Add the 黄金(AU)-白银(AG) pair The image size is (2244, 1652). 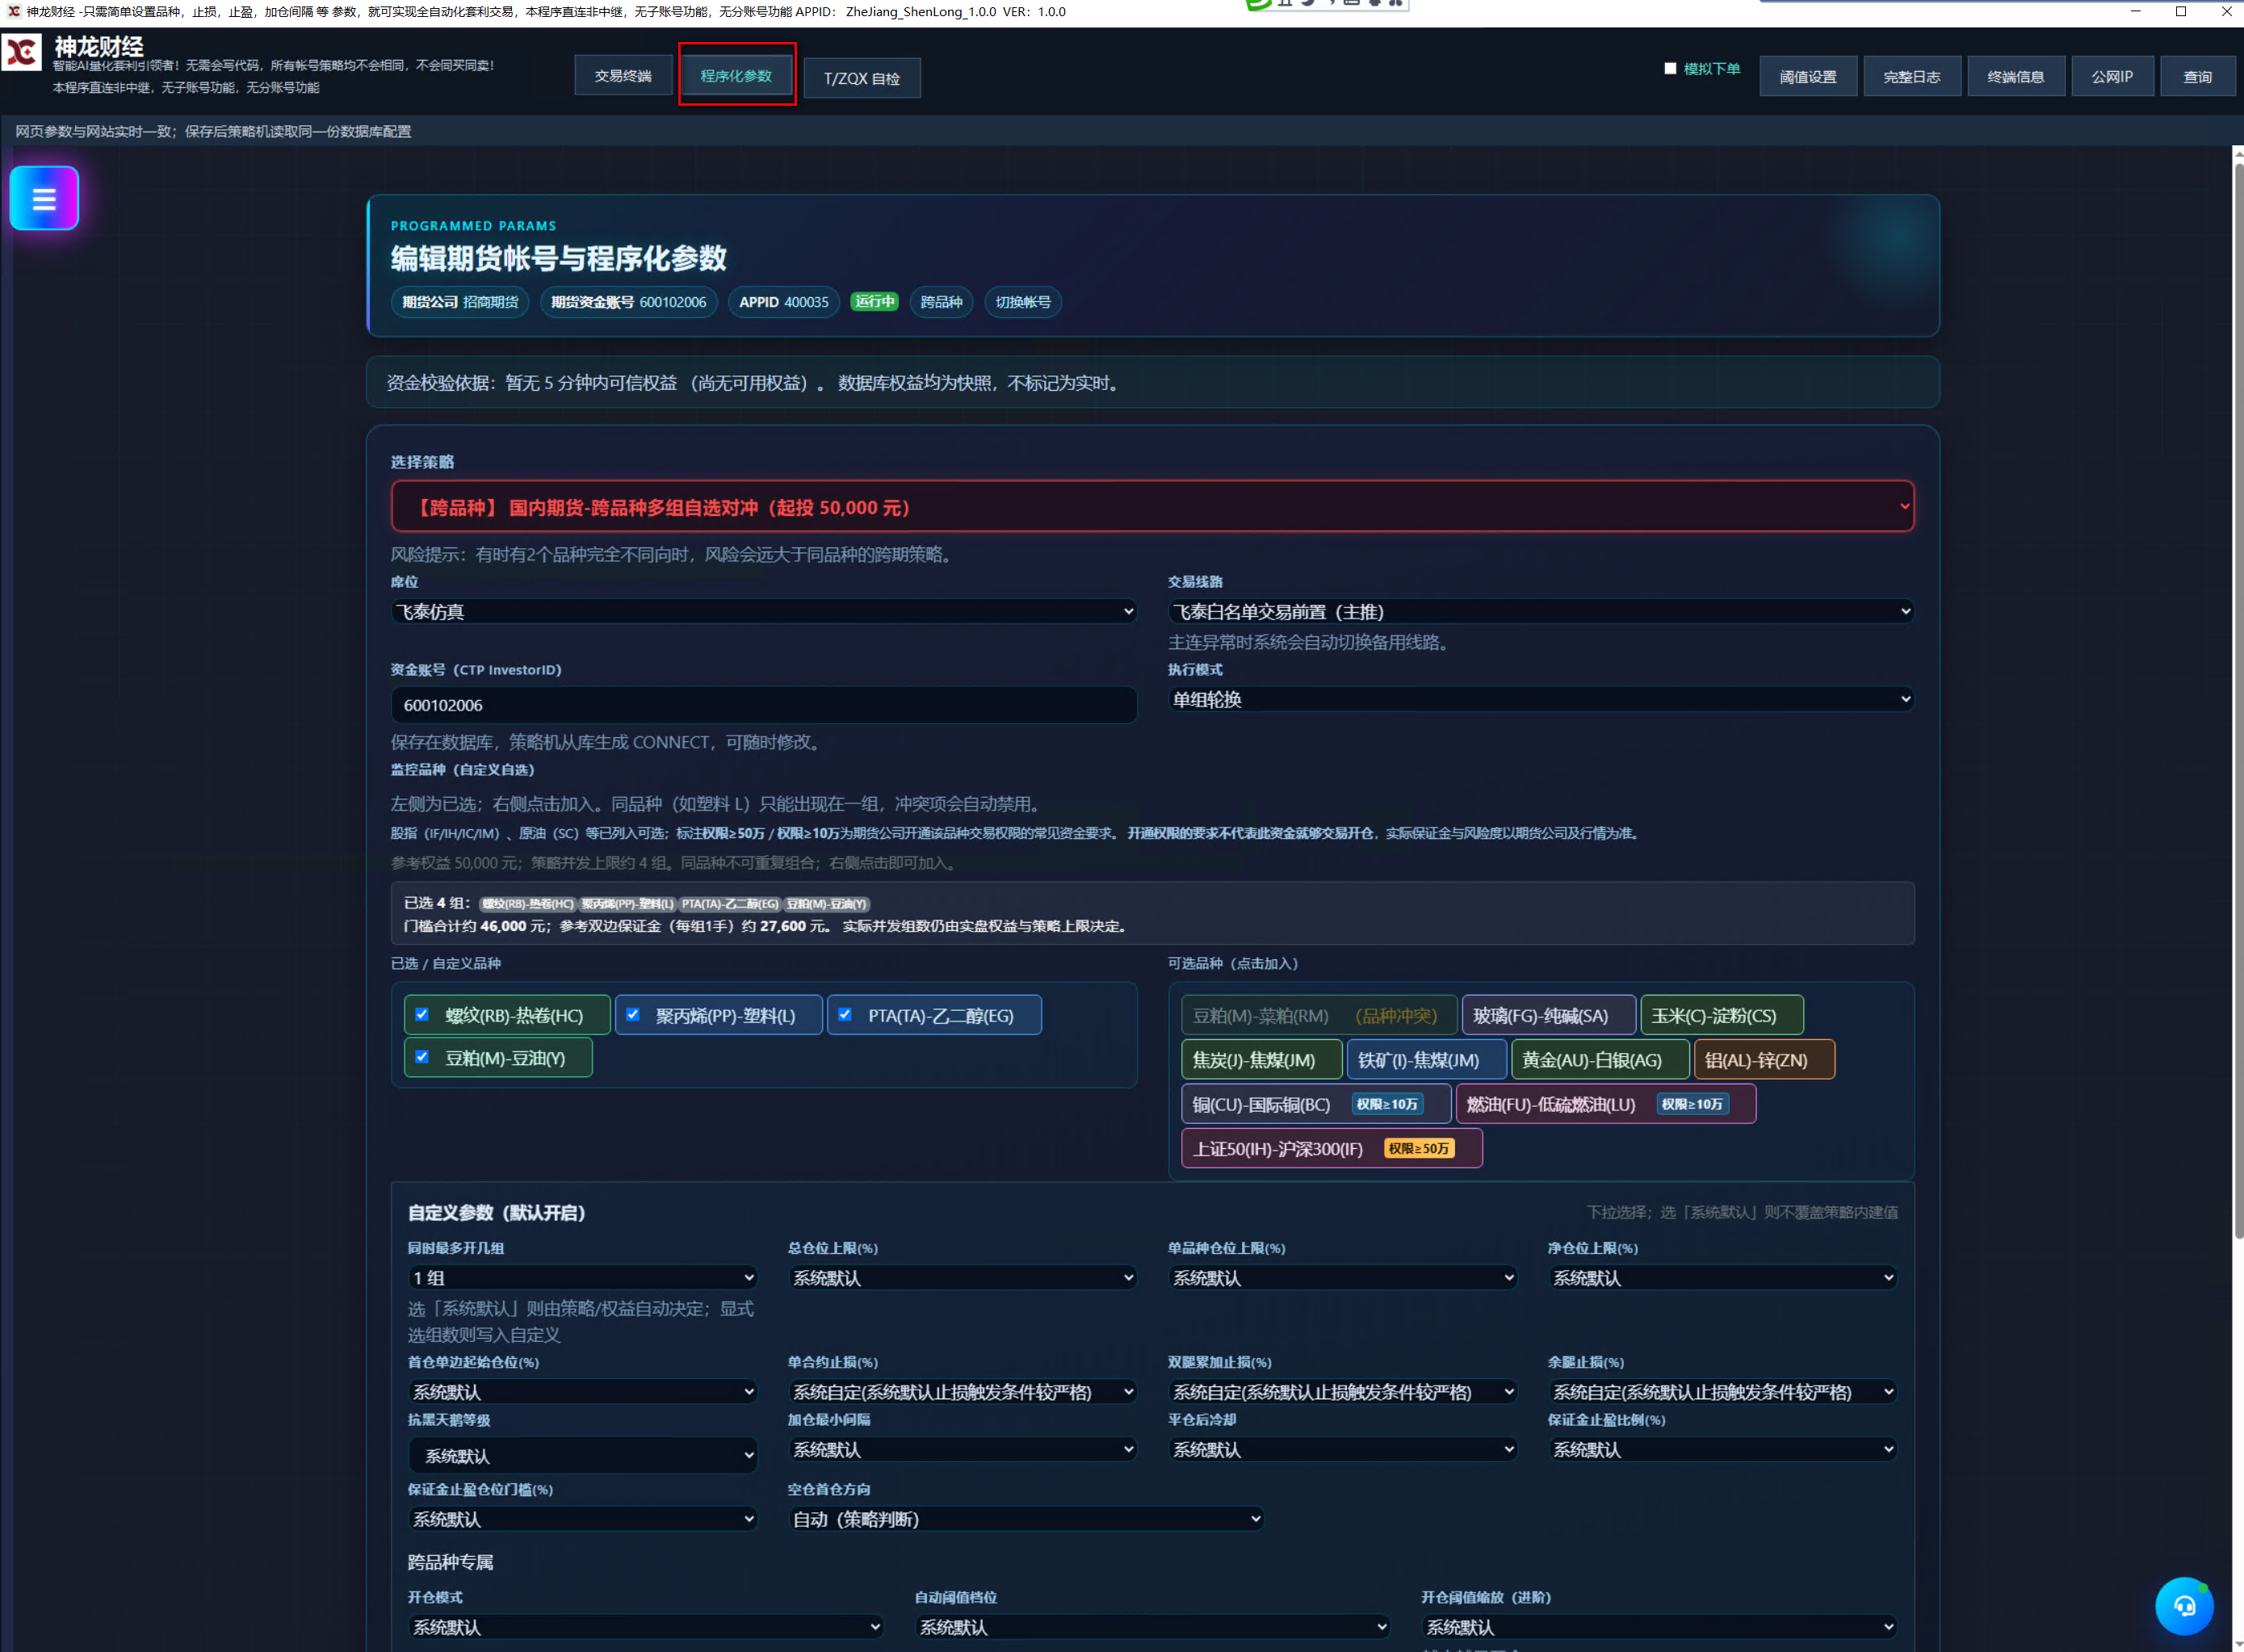tap(1600, 1060)
